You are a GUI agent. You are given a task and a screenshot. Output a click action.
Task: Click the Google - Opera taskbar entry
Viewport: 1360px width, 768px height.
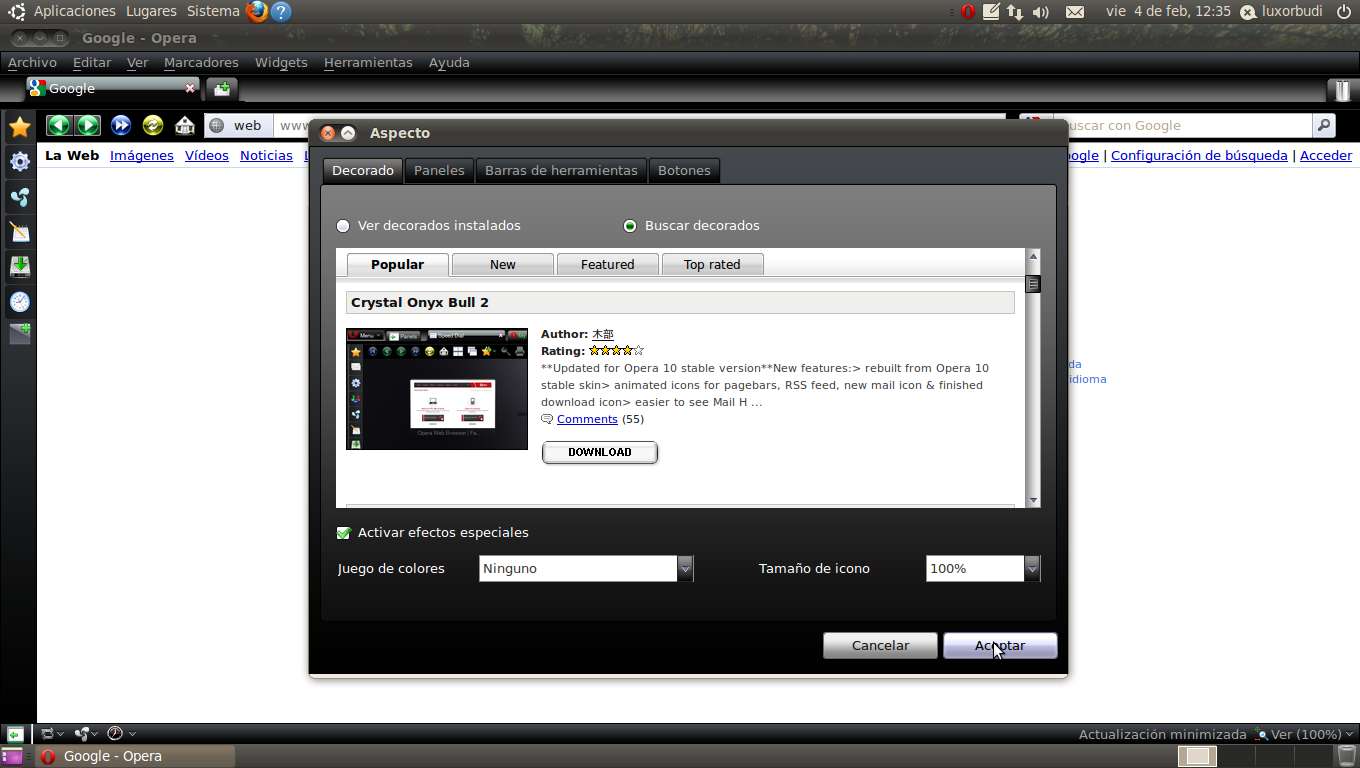click(x=135, y=756)
